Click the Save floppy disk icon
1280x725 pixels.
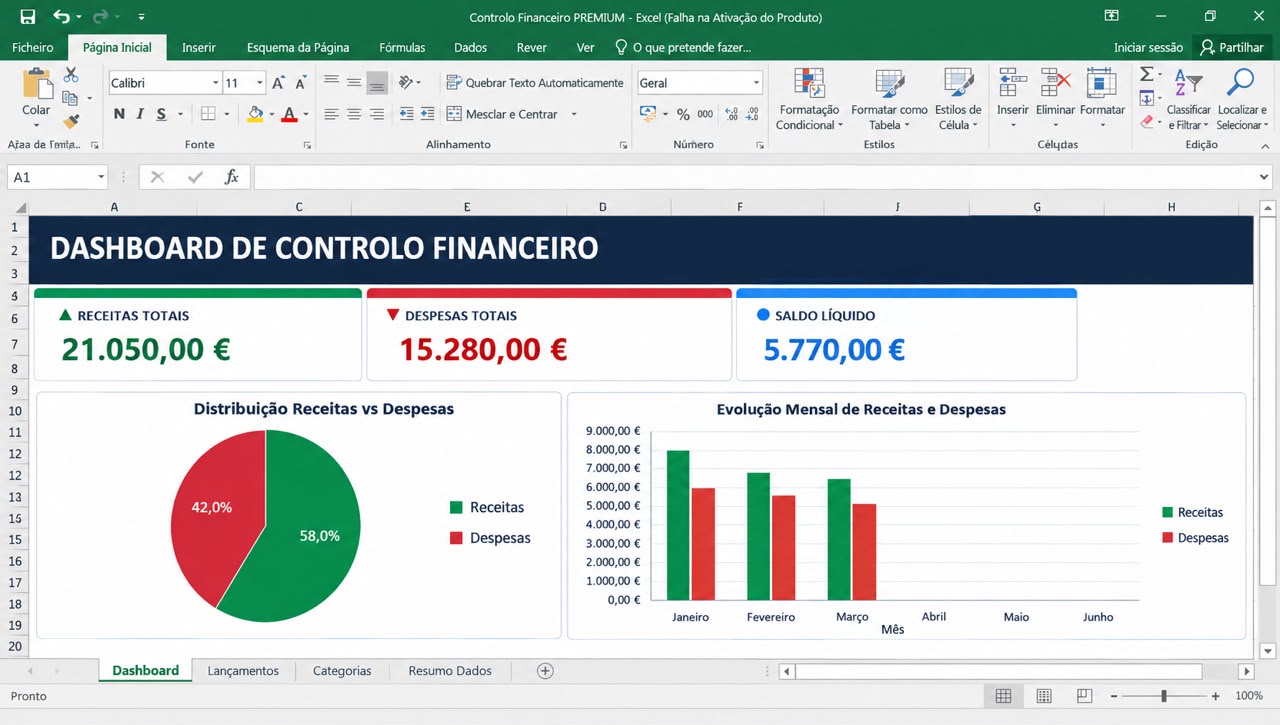click(x=28, y=17)
